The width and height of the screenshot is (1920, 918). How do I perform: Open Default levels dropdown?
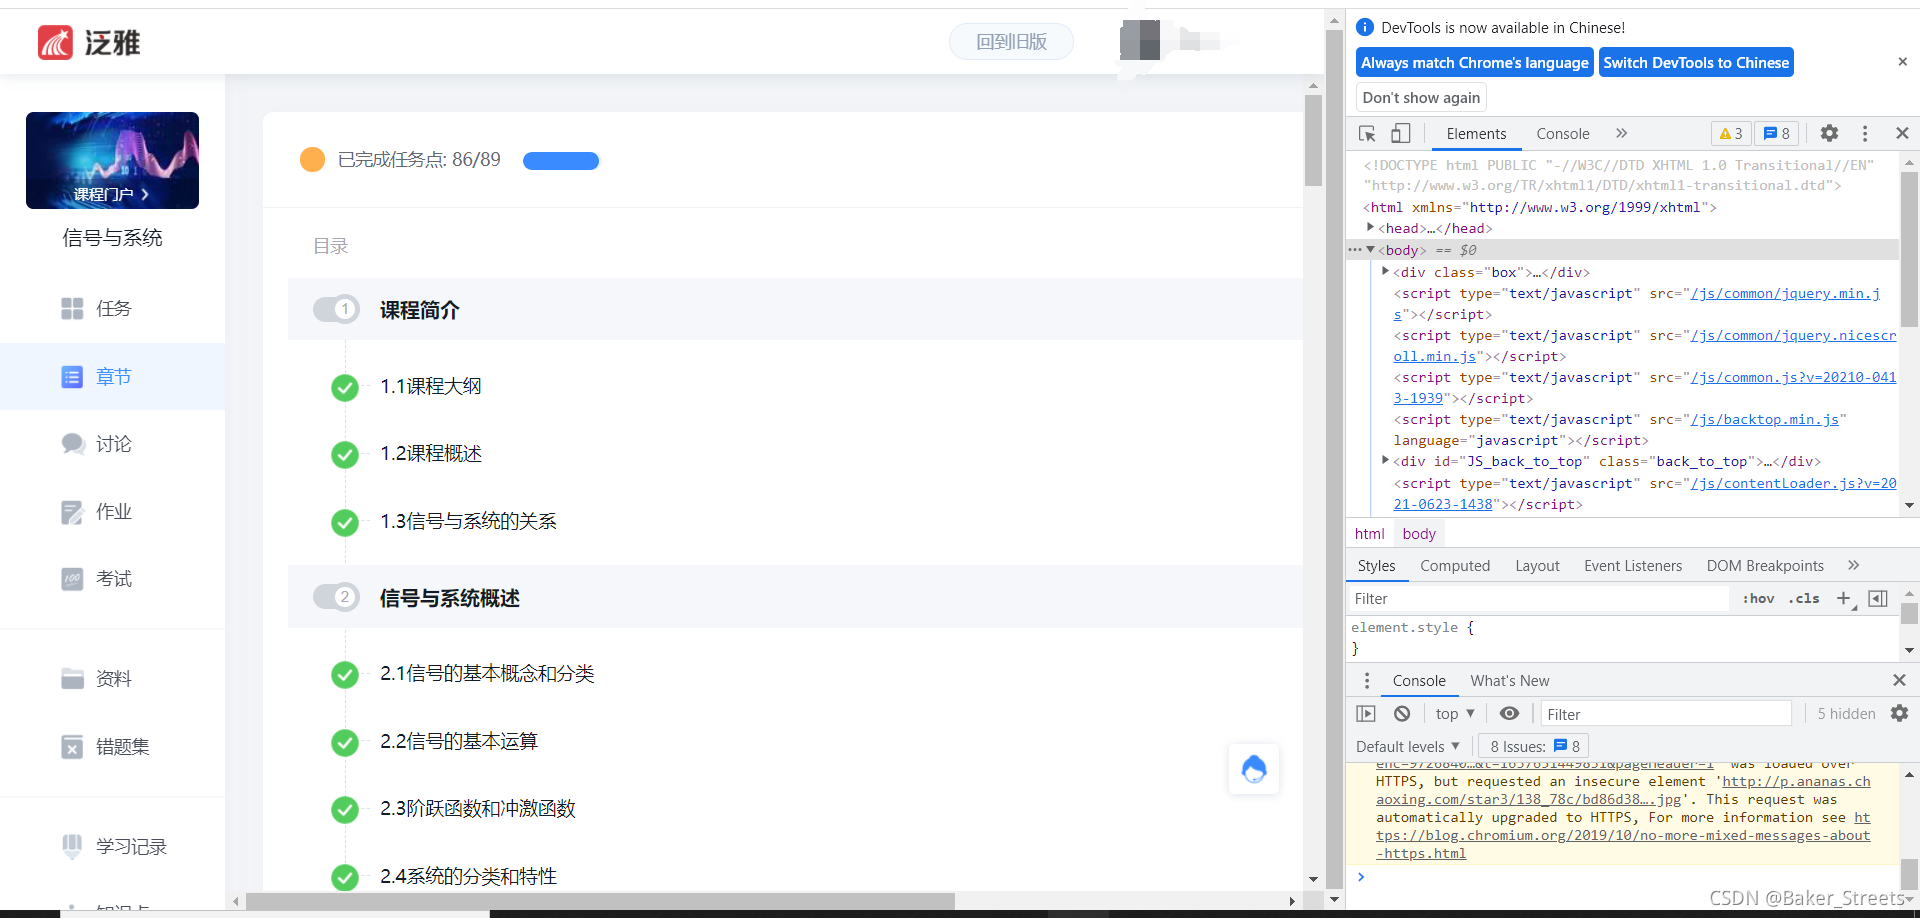point(1407,746)
